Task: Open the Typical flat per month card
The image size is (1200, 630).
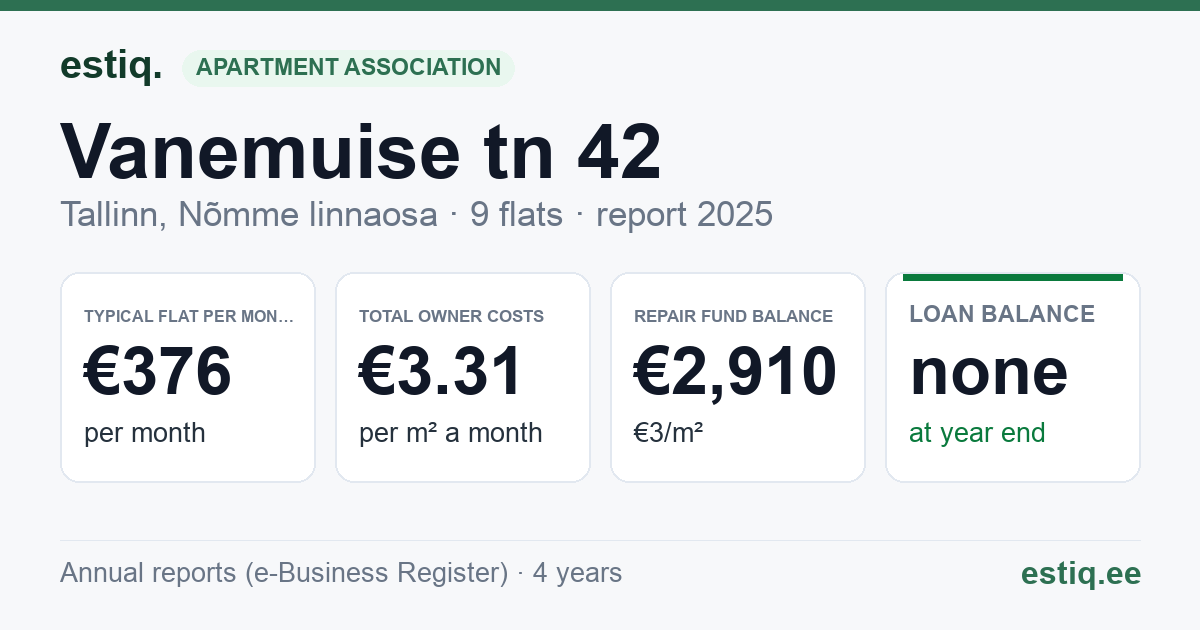Action: coord(188,378)
